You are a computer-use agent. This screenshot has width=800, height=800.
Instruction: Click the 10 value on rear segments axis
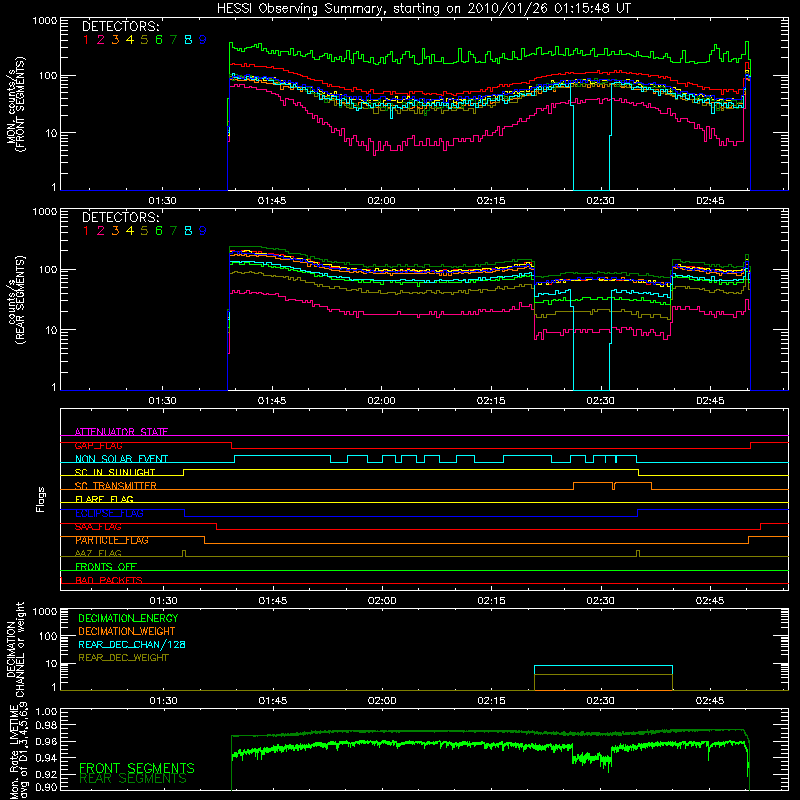(x=51, y=330)
